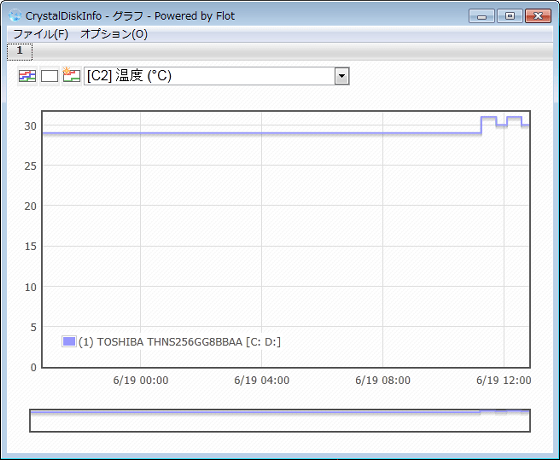Open the オプション(O) menu
The width and height of the screenshot is (560, 460).
point(114,34)
